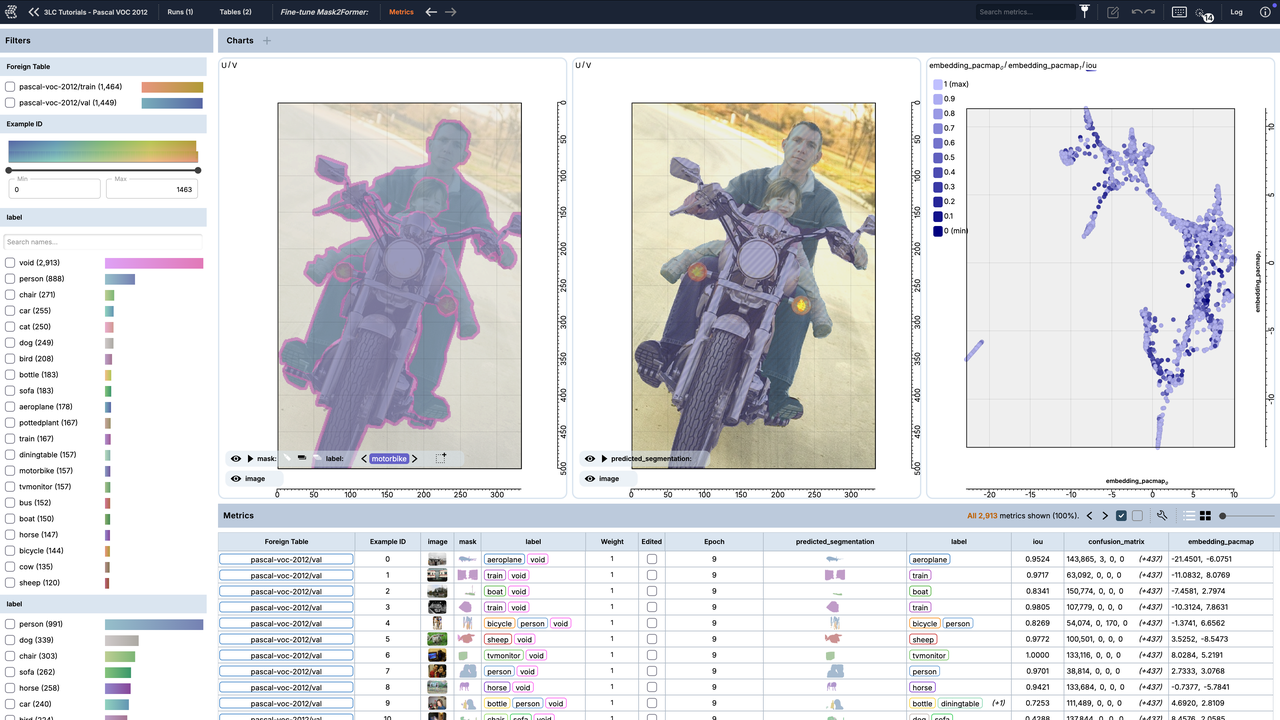Switch the Metrics table to list view

coord(1190,516)
